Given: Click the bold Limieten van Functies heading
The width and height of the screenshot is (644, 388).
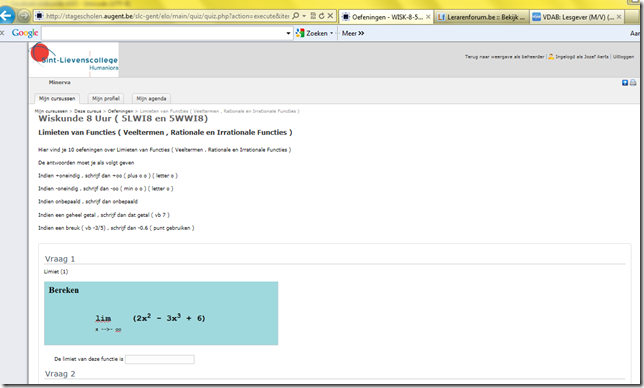Looking at the screenshot, I should (x=165, y=133).
